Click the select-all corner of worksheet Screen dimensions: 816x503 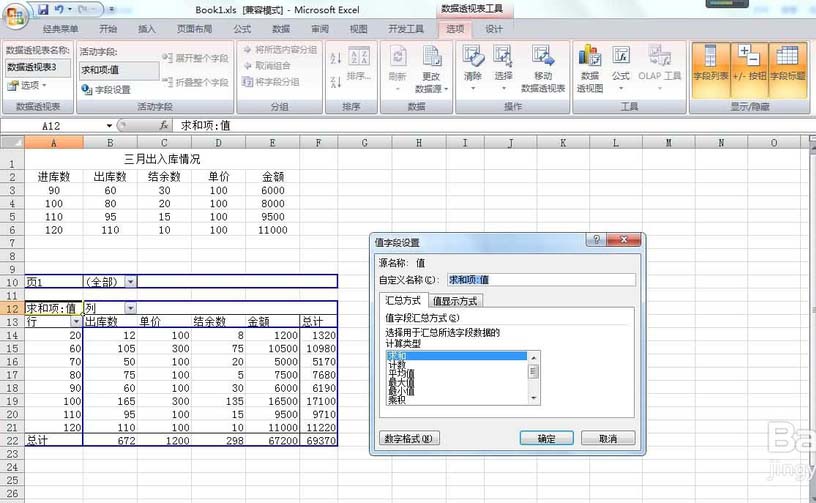12,142
